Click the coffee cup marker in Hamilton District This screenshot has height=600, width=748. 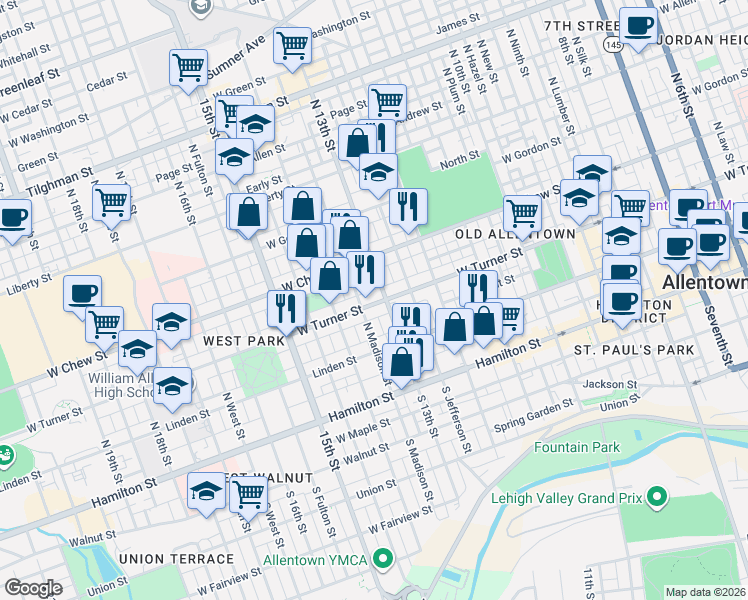(x=623, y=302)
